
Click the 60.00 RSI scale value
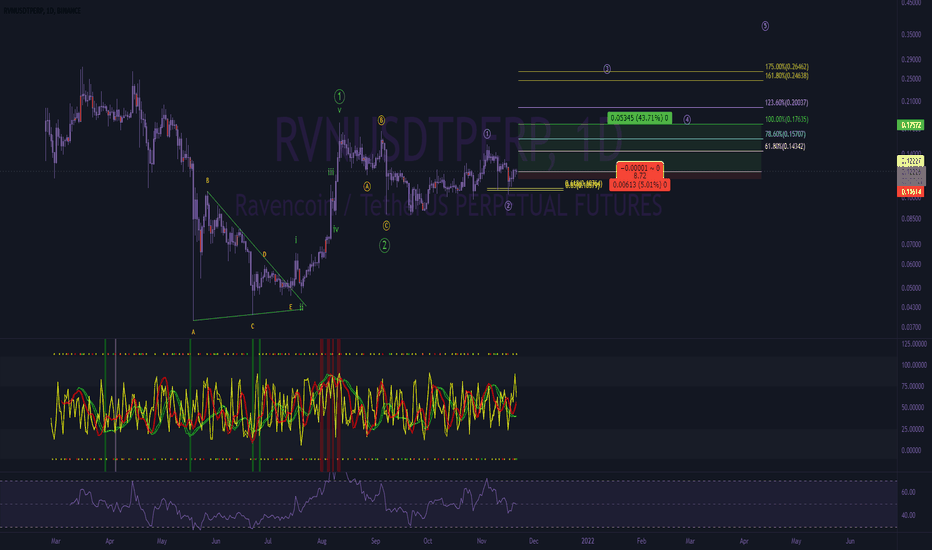pyautogui.click(x=908, y=492)
